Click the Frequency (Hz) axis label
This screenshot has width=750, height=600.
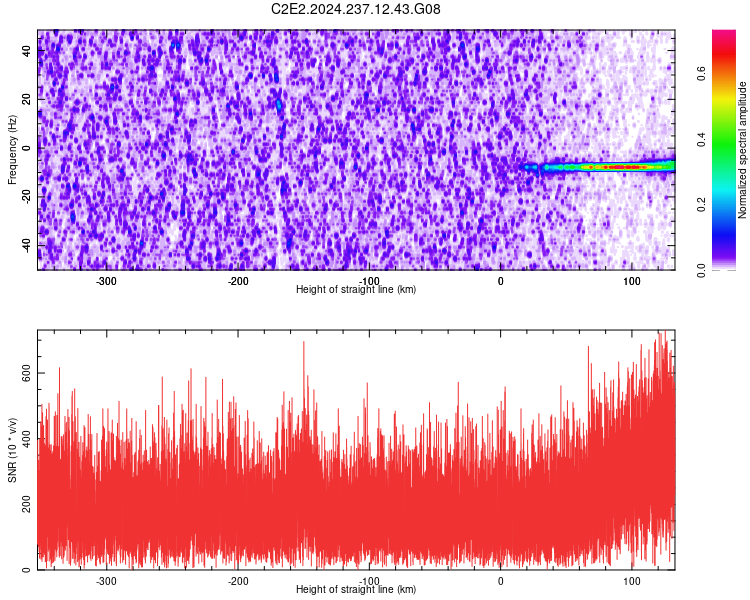(x=12, y=150)
